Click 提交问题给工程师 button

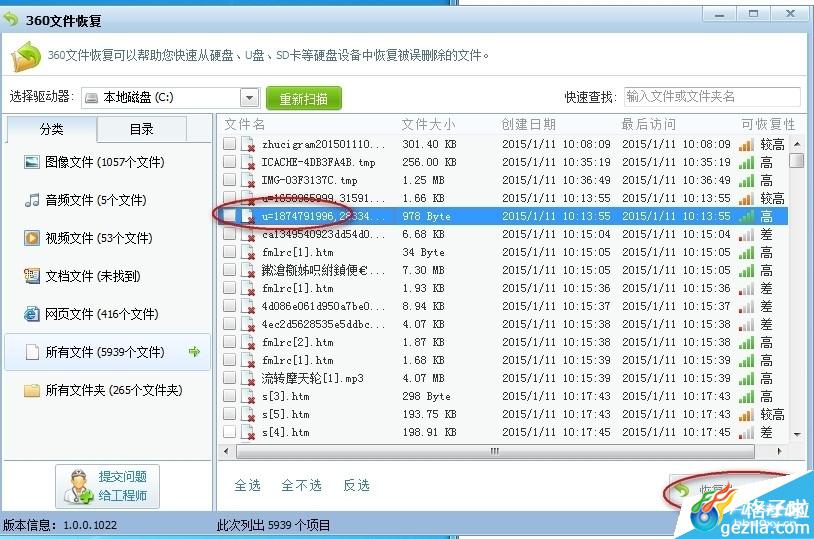[107, 487]
